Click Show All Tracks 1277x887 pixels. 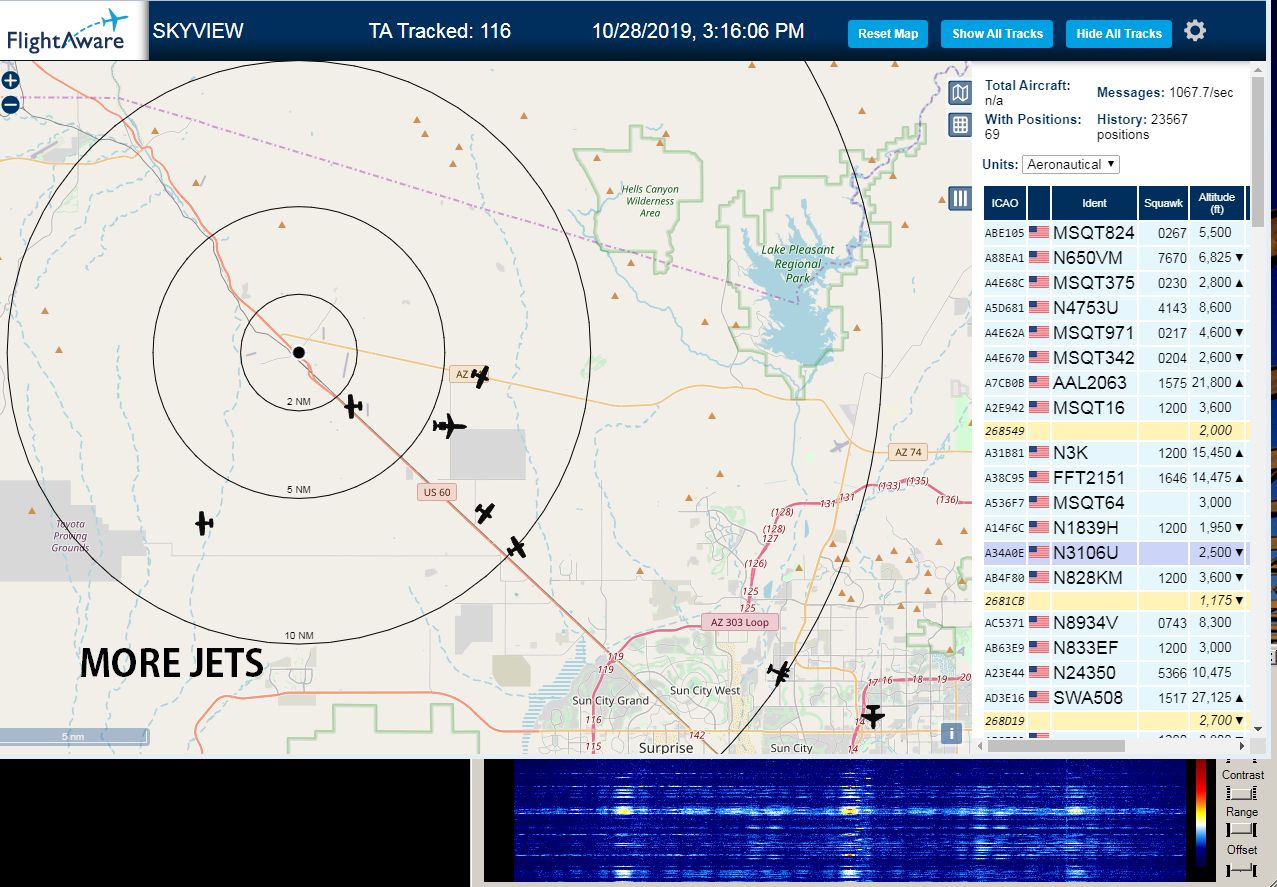tap(997, 34)
